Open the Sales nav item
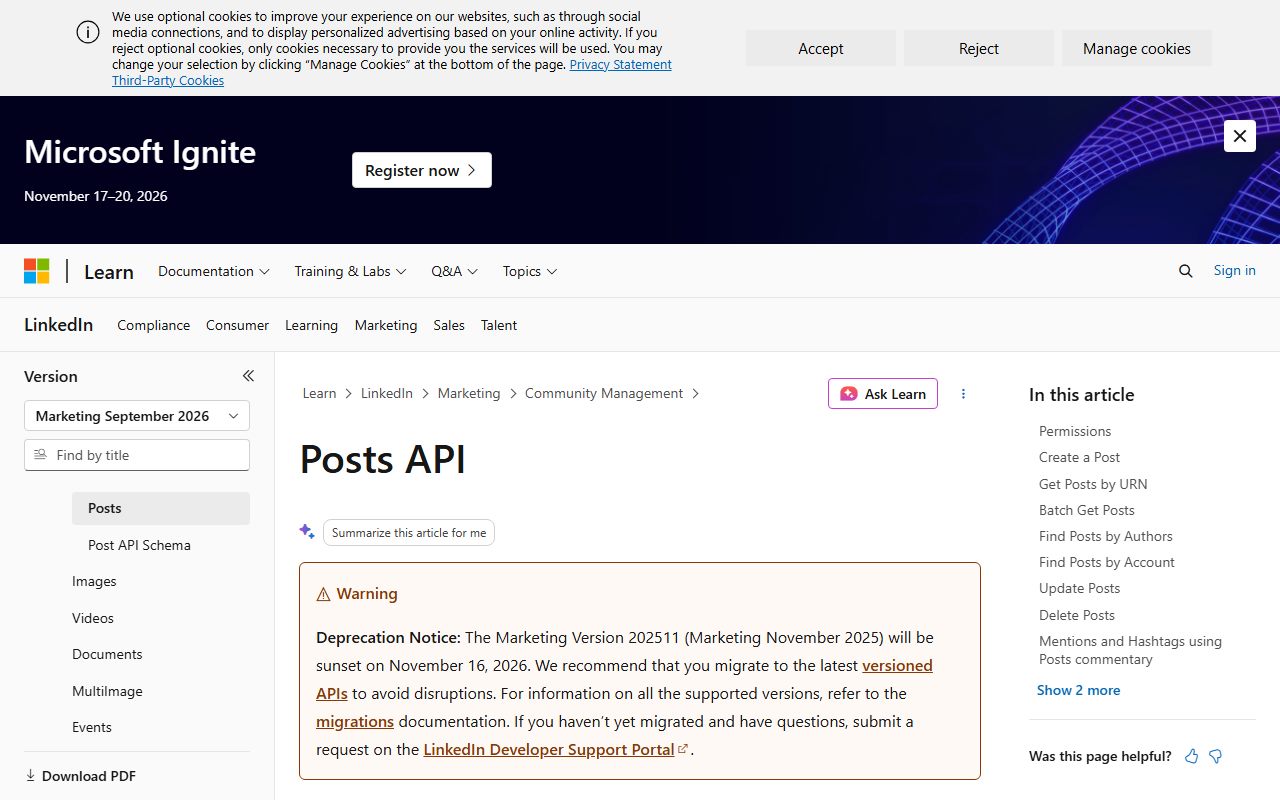This screenshot has height=800, width=1280. pos(449,325)
